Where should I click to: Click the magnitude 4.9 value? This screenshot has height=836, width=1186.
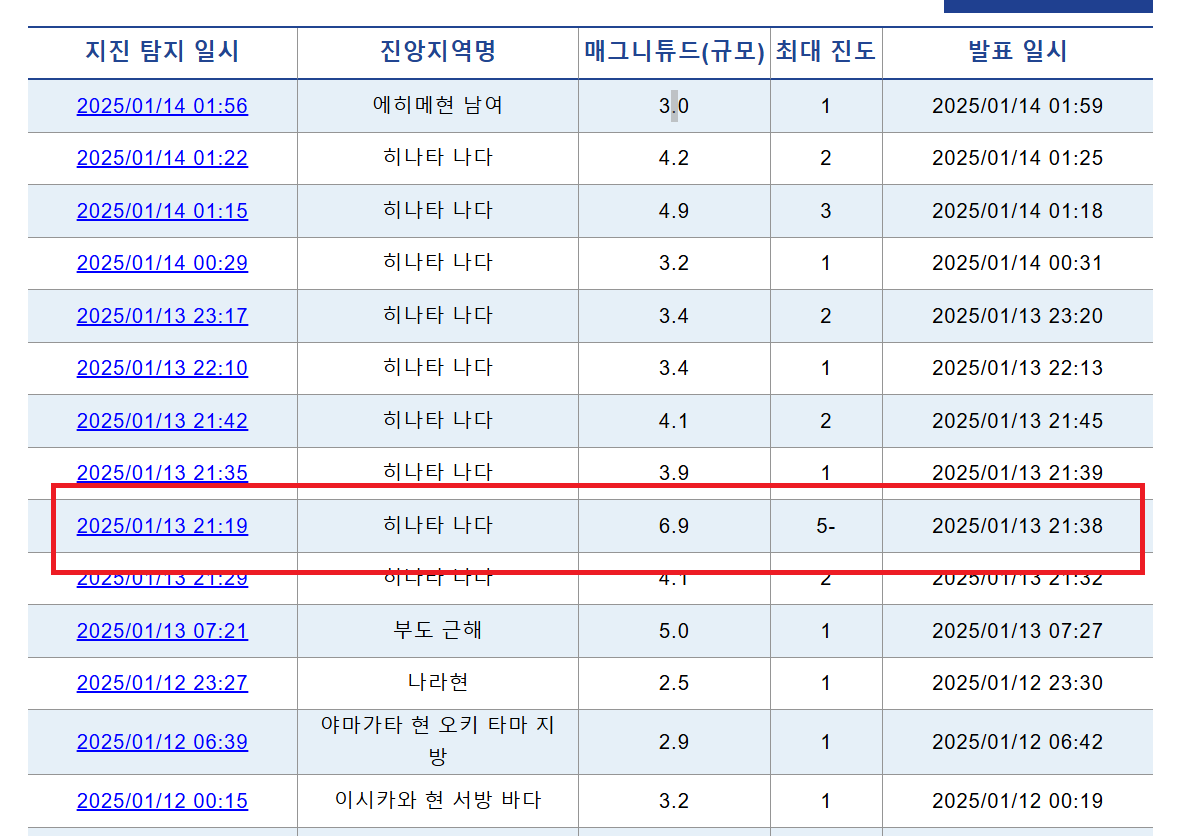674,211
